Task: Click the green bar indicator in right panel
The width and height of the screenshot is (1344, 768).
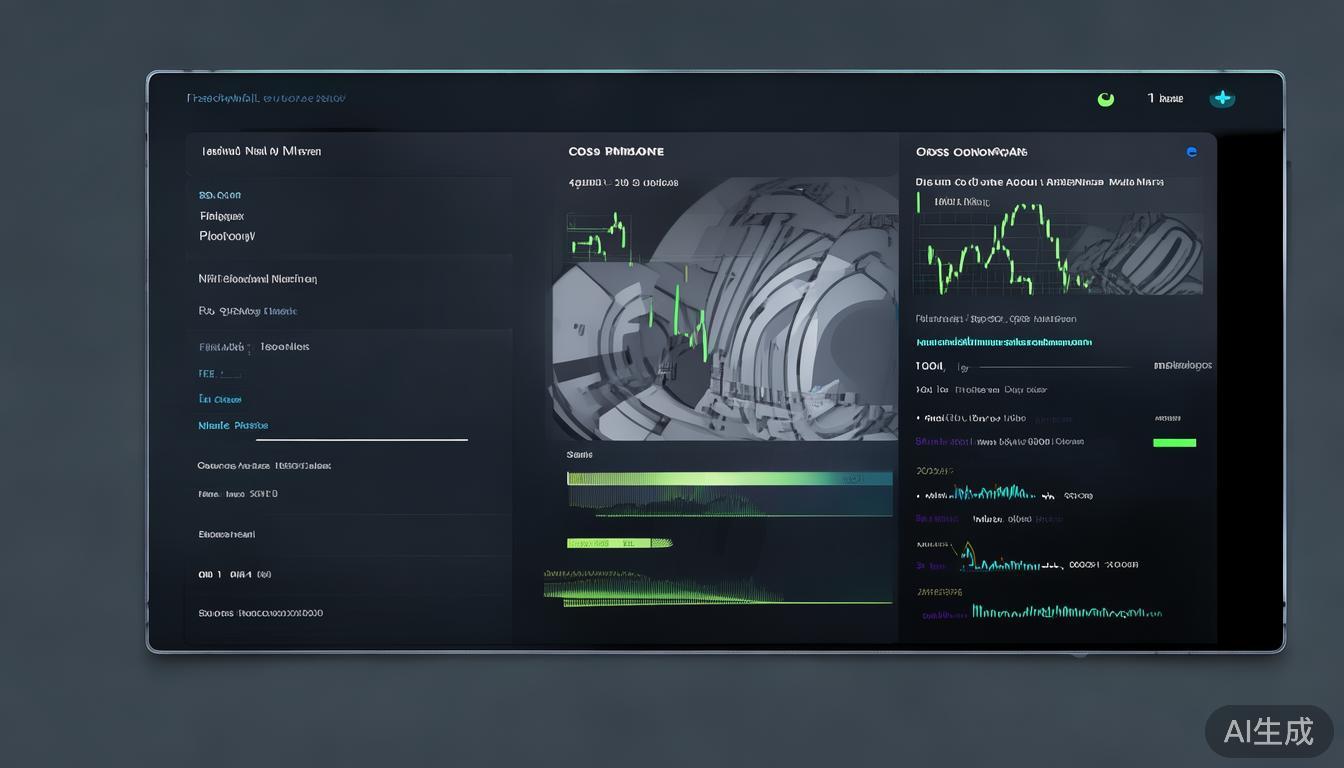Action: tap(1174, 442)
